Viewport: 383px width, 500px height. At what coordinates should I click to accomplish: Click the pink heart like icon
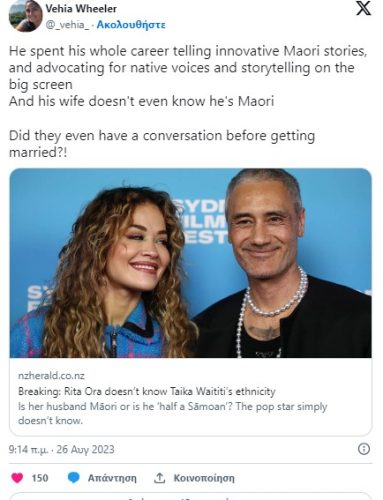tap(17, 478)
